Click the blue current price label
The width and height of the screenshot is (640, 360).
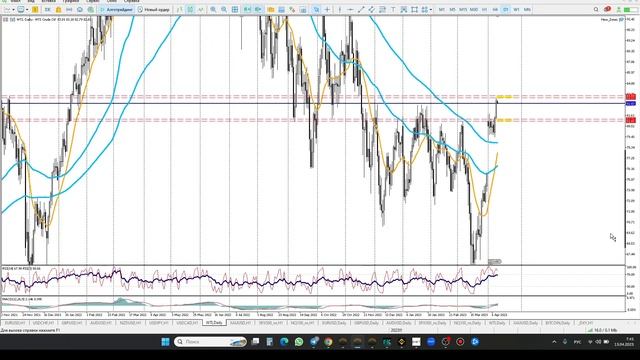[x=631, y=104]
